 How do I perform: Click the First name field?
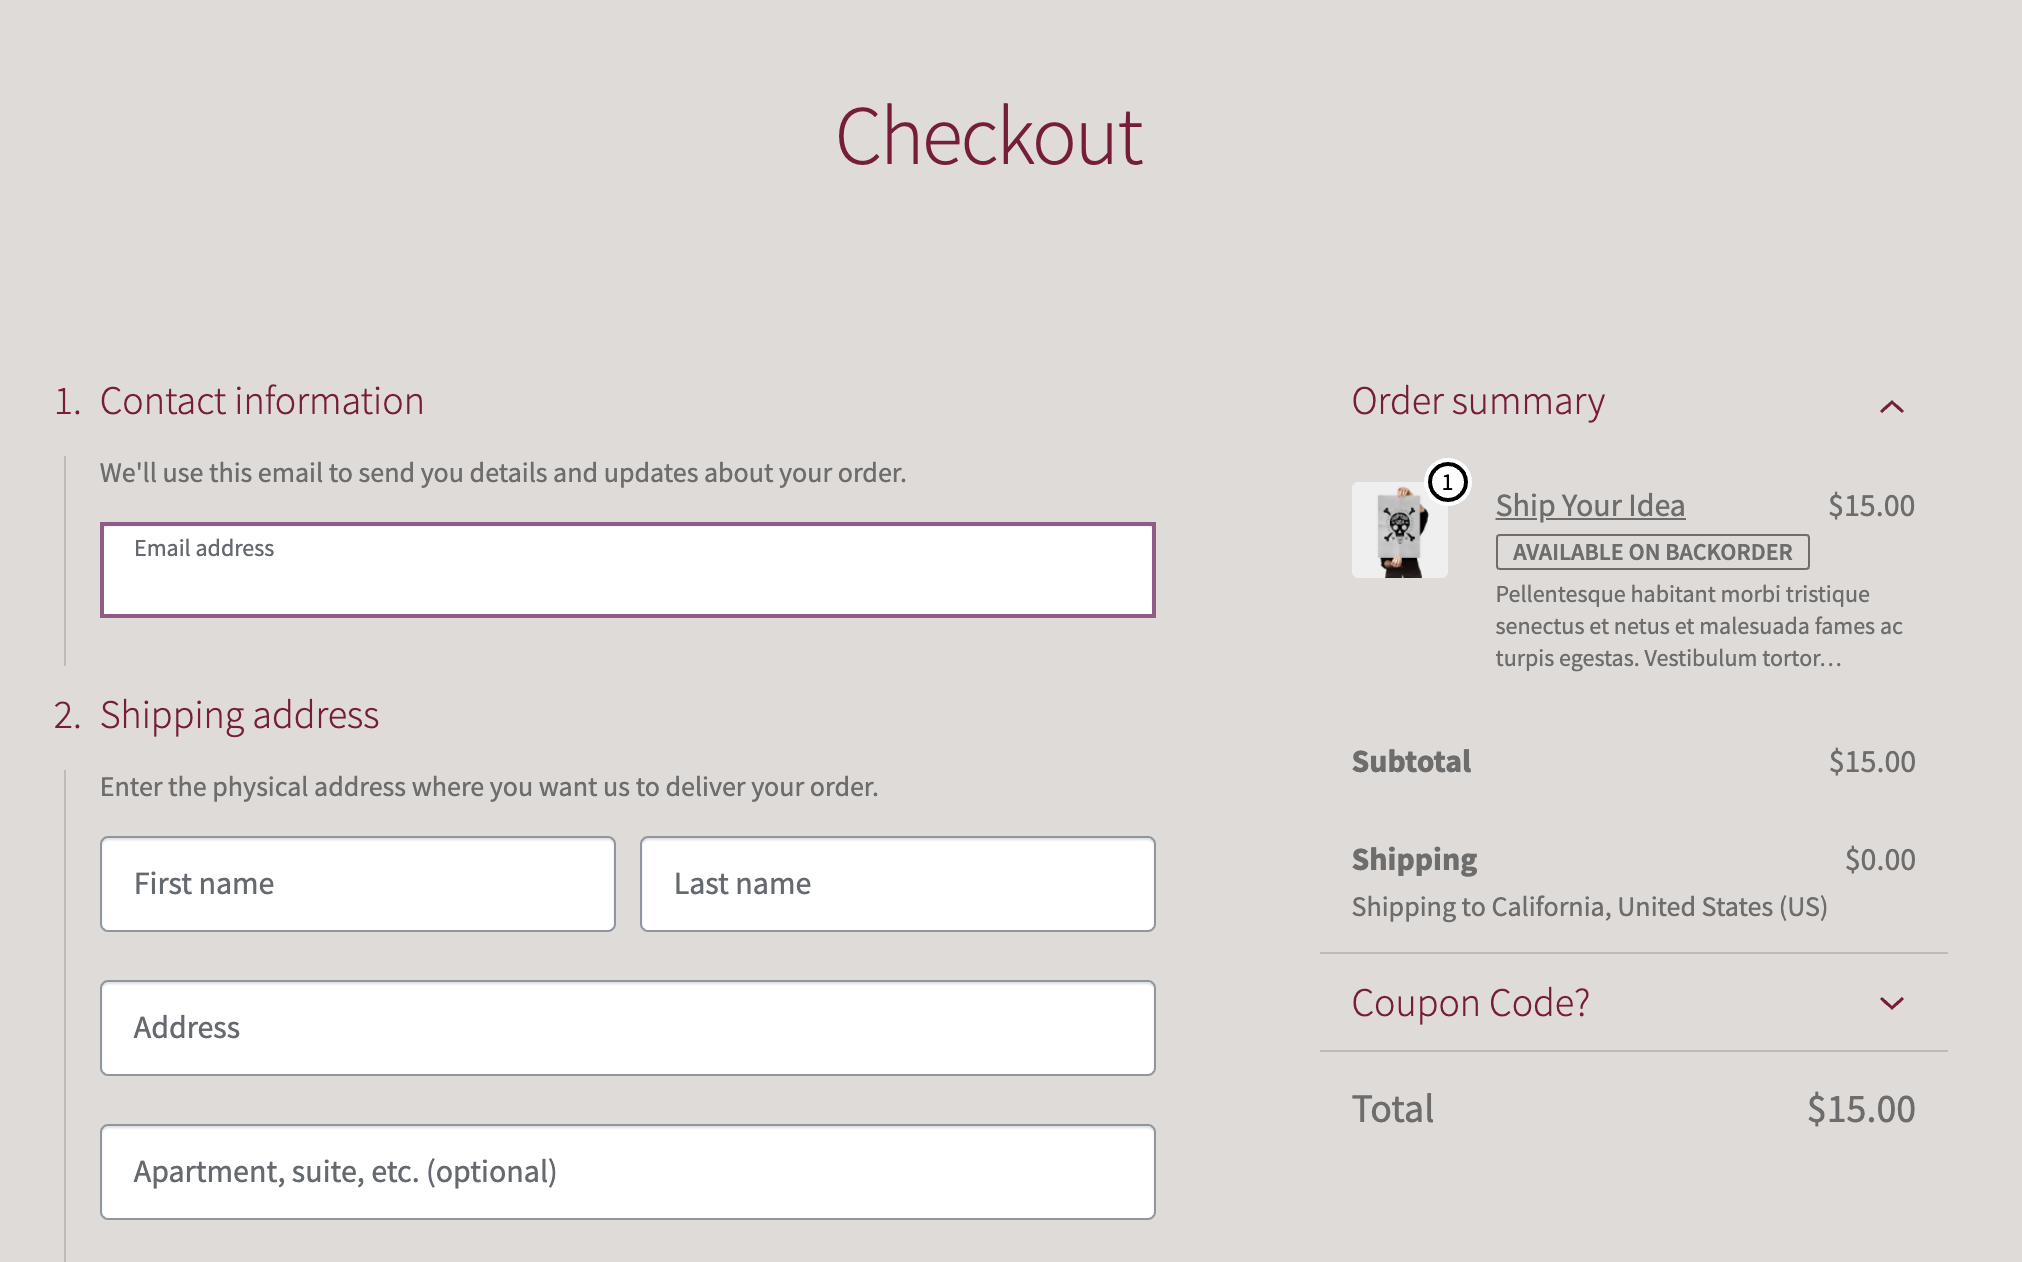[357, 884]
